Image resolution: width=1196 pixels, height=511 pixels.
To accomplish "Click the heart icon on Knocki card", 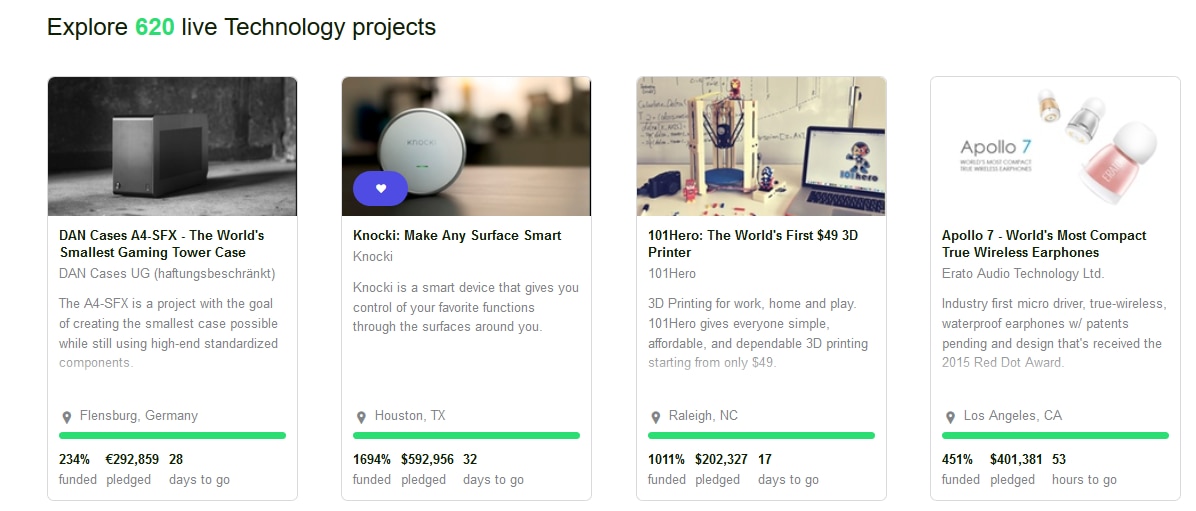I will coord(380,188).
